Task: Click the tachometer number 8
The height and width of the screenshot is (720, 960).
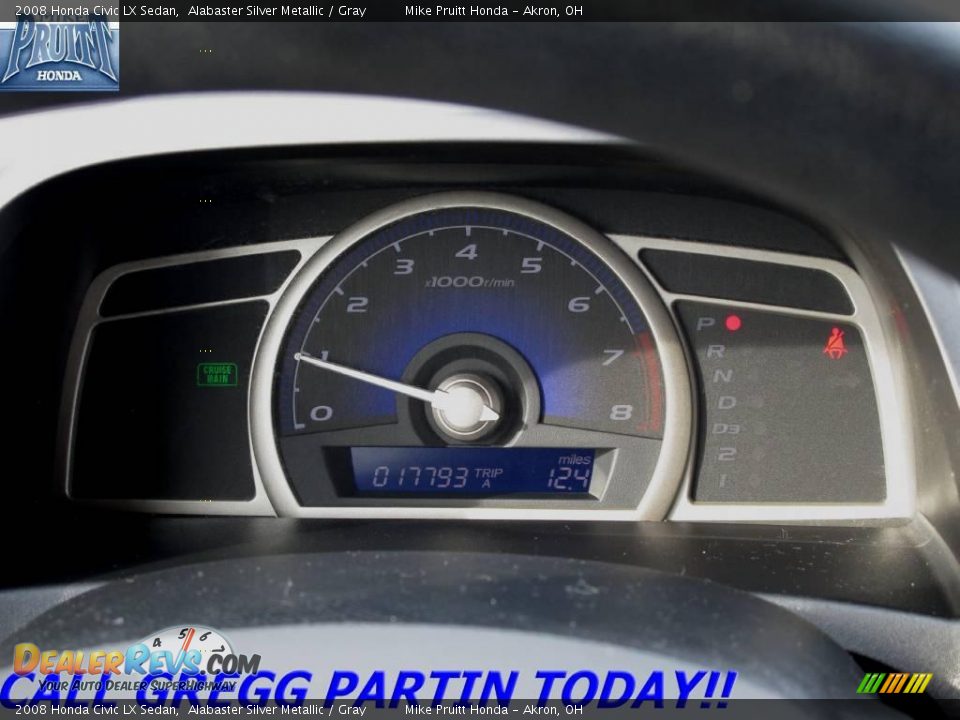Action: (x=621, y=412)
